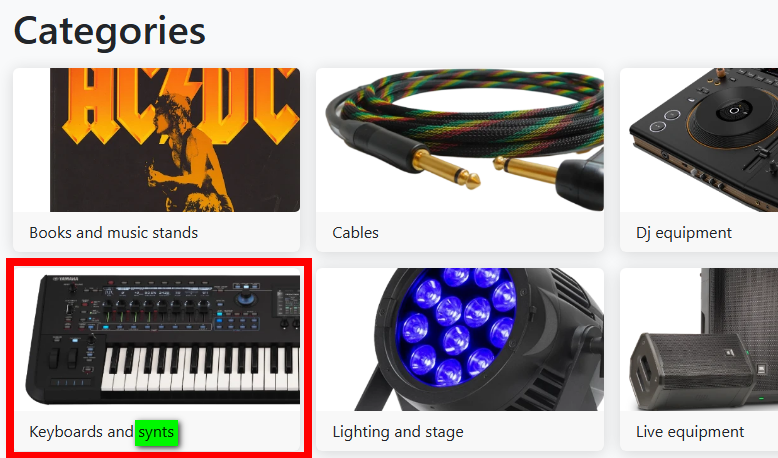This screenshot has height=458, width=778.
Task: Click the Categories heading
Action: point(110,31)
